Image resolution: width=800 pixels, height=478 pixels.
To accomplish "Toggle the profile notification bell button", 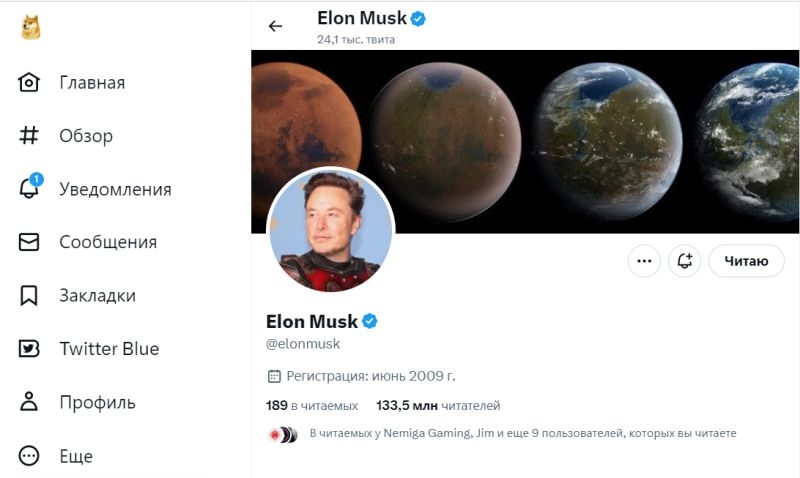I will point(685,261).
